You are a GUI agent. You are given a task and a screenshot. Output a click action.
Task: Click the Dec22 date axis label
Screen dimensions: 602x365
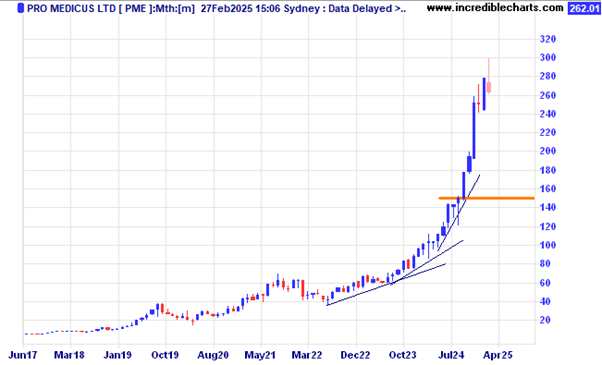click(355, 355)
